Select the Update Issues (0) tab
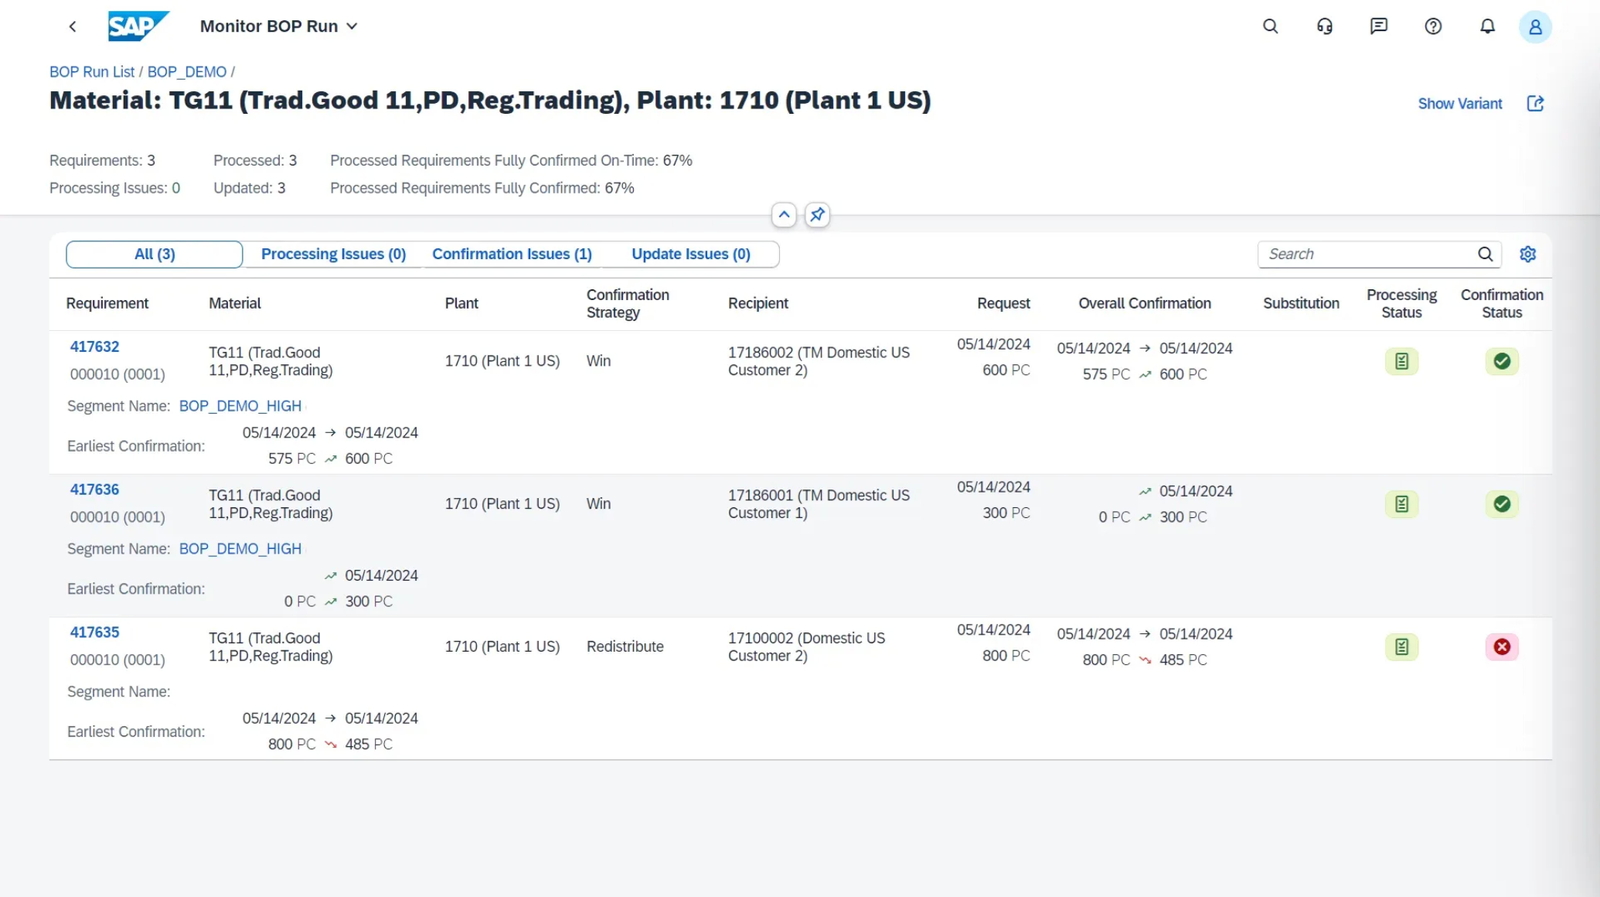 pos(690,255)
